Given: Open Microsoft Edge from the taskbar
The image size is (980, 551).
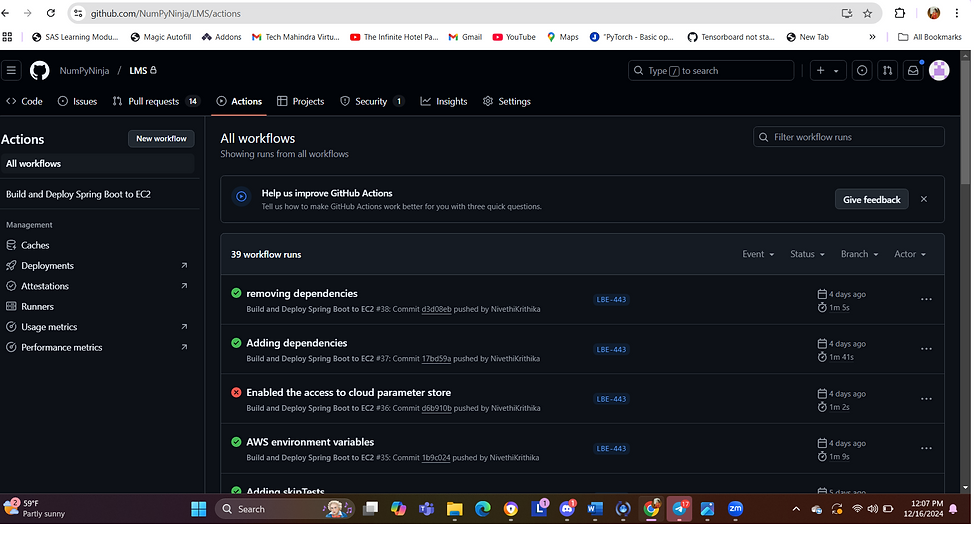Looking at the screenshot, I should coord(482,509).
